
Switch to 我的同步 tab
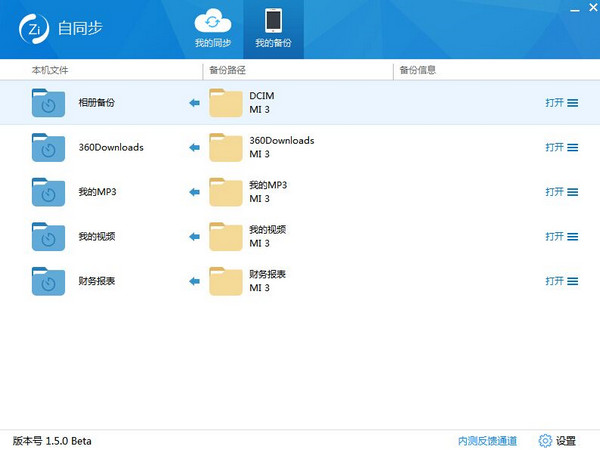click(x=213, y=29)
